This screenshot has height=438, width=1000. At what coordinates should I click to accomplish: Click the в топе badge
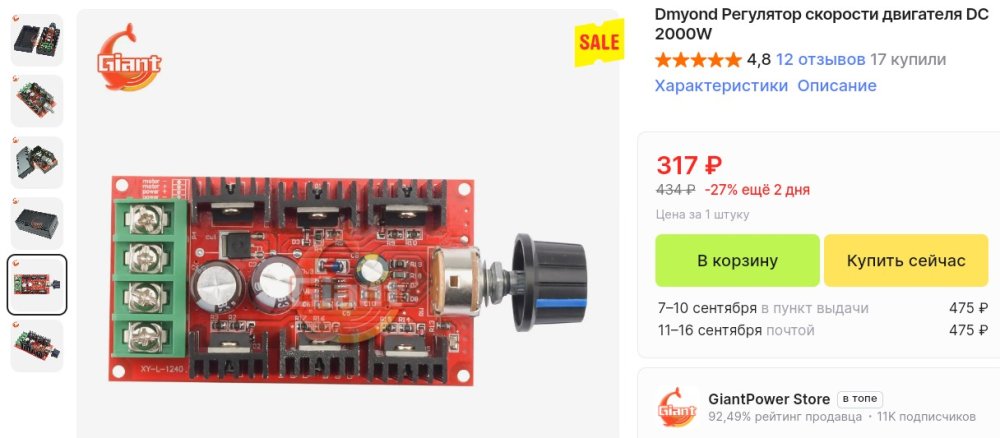[860, 399]
